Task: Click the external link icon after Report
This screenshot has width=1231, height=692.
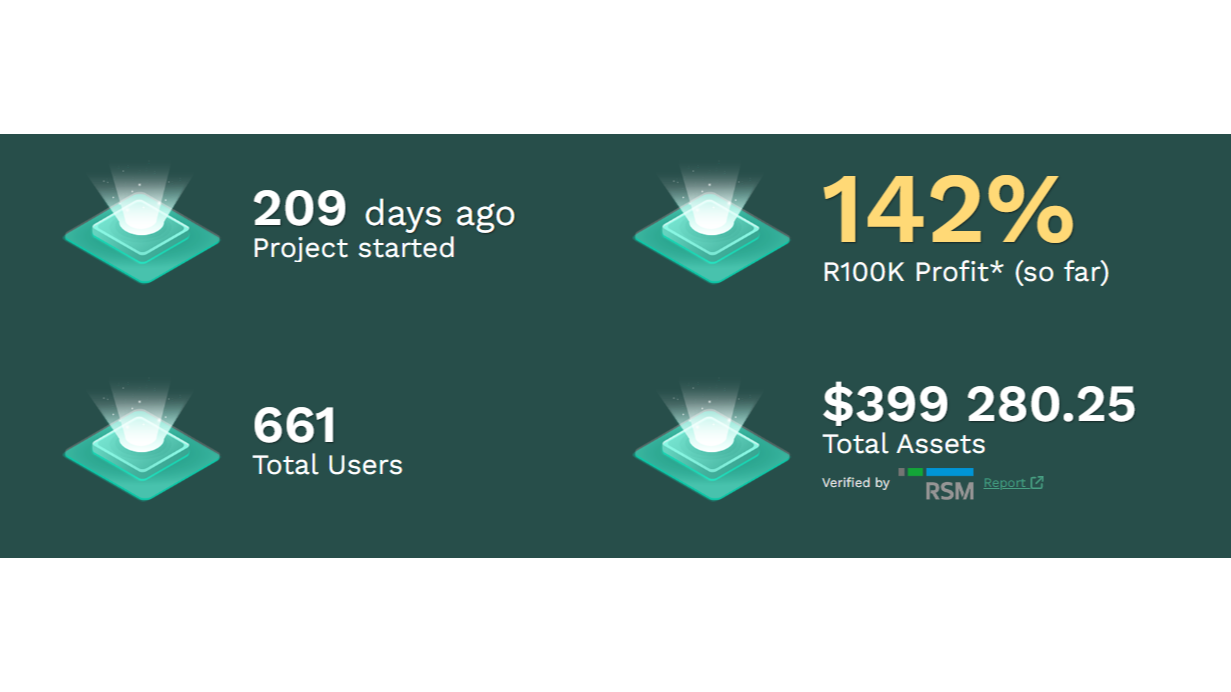Action: 1037,483
